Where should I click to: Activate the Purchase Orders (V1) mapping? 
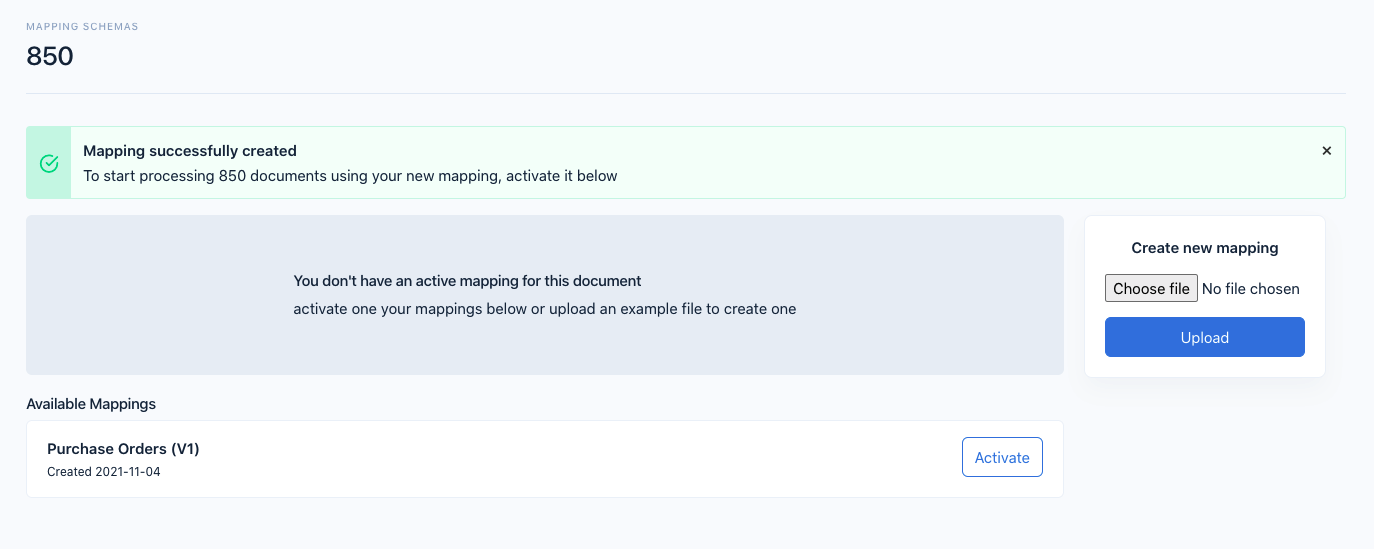point(1002,457)
